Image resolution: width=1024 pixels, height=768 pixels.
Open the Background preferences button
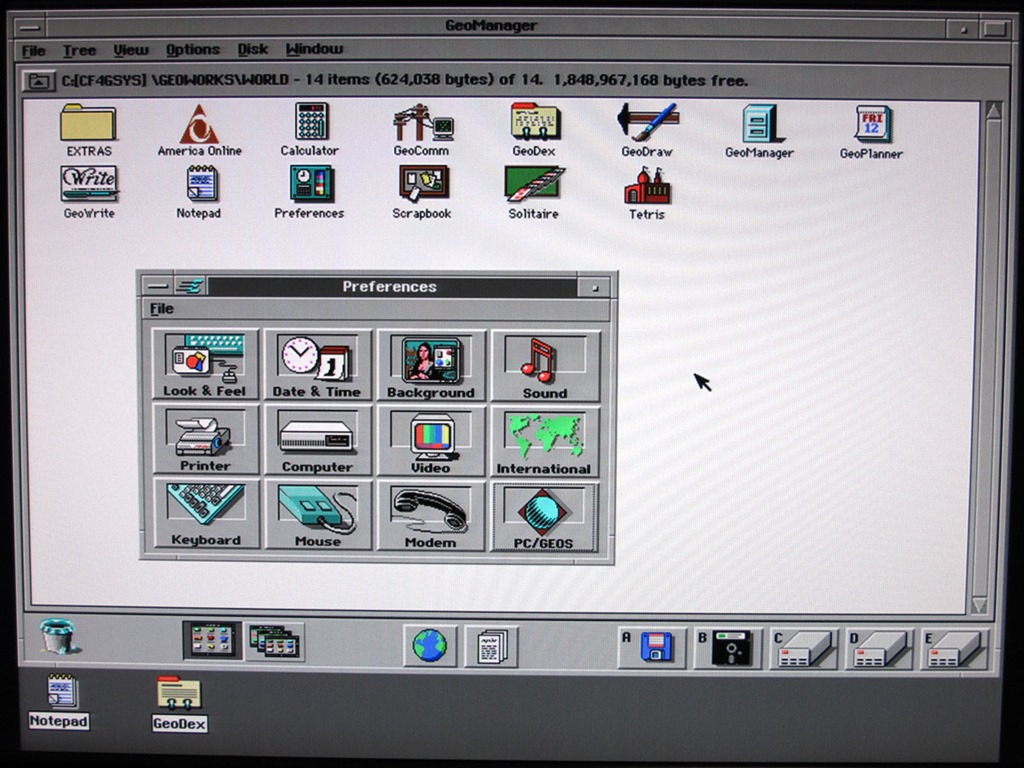click(431, 365)
